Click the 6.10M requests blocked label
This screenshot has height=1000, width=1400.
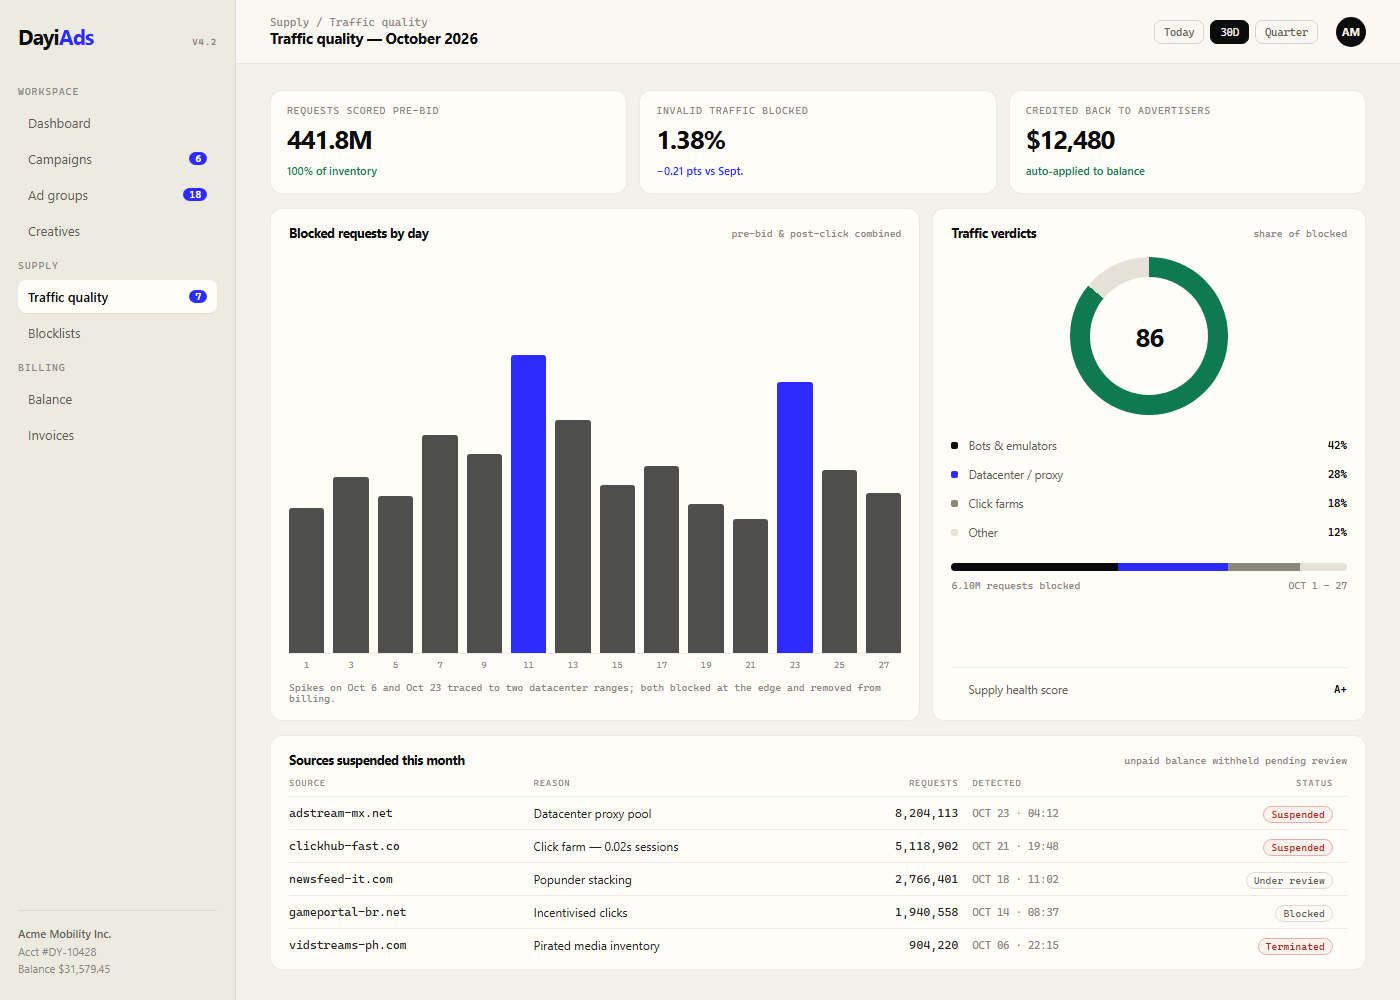pyautogui.click(x=1015, y=586)
